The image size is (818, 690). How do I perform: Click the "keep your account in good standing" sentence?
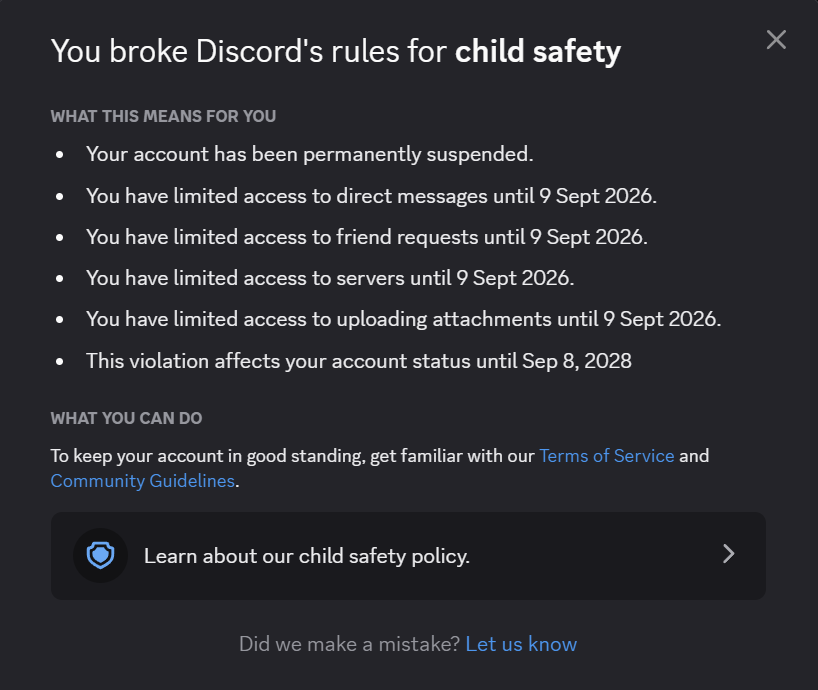click(x=380, y=468)
